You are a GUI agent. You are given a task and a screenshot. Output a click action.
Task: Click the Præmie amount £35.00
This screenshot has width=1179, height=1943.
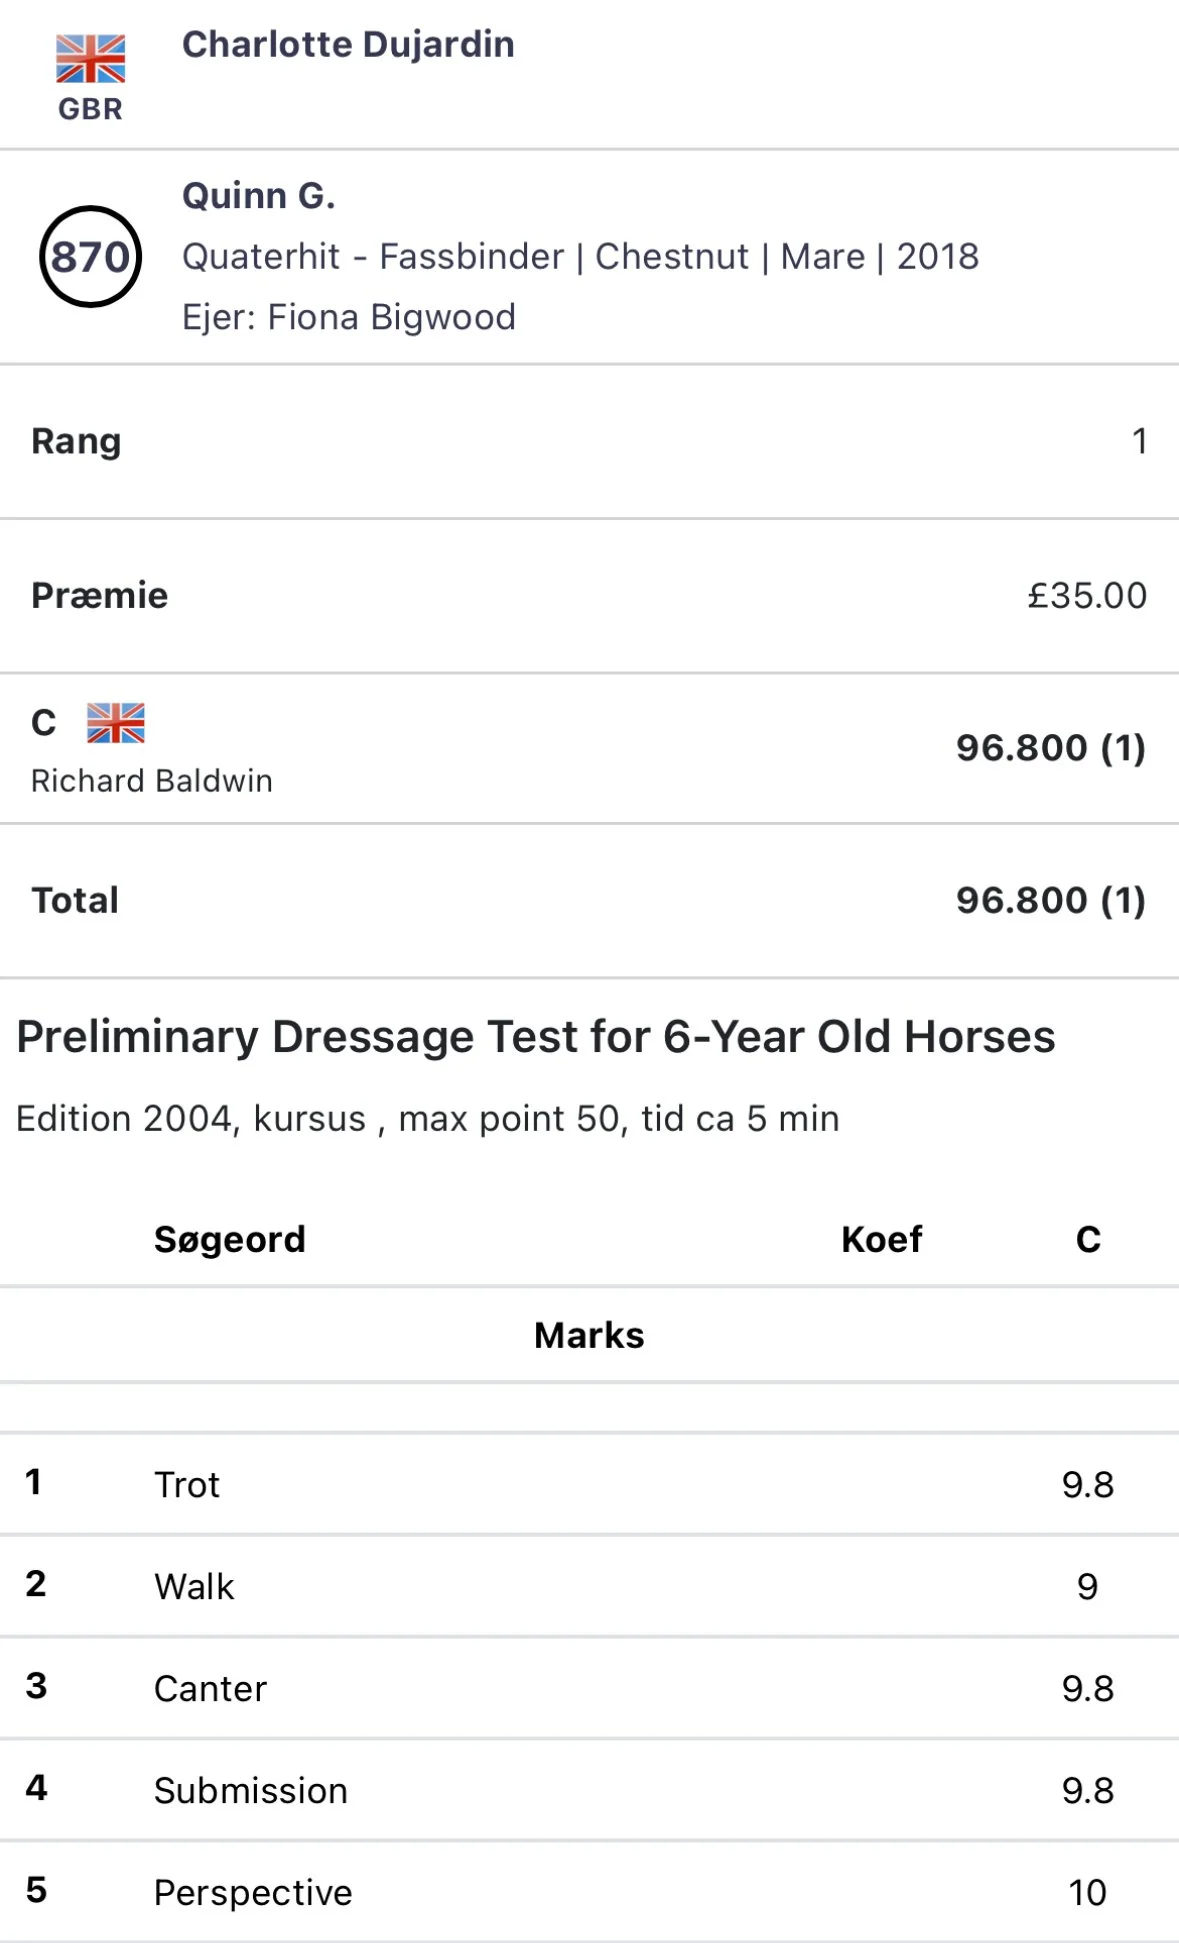click(1086, 595)
